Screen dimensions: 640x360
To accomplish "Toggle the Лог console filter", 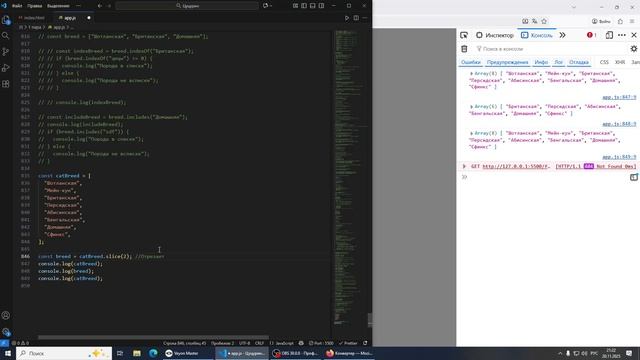I will [x=558, y=62].
